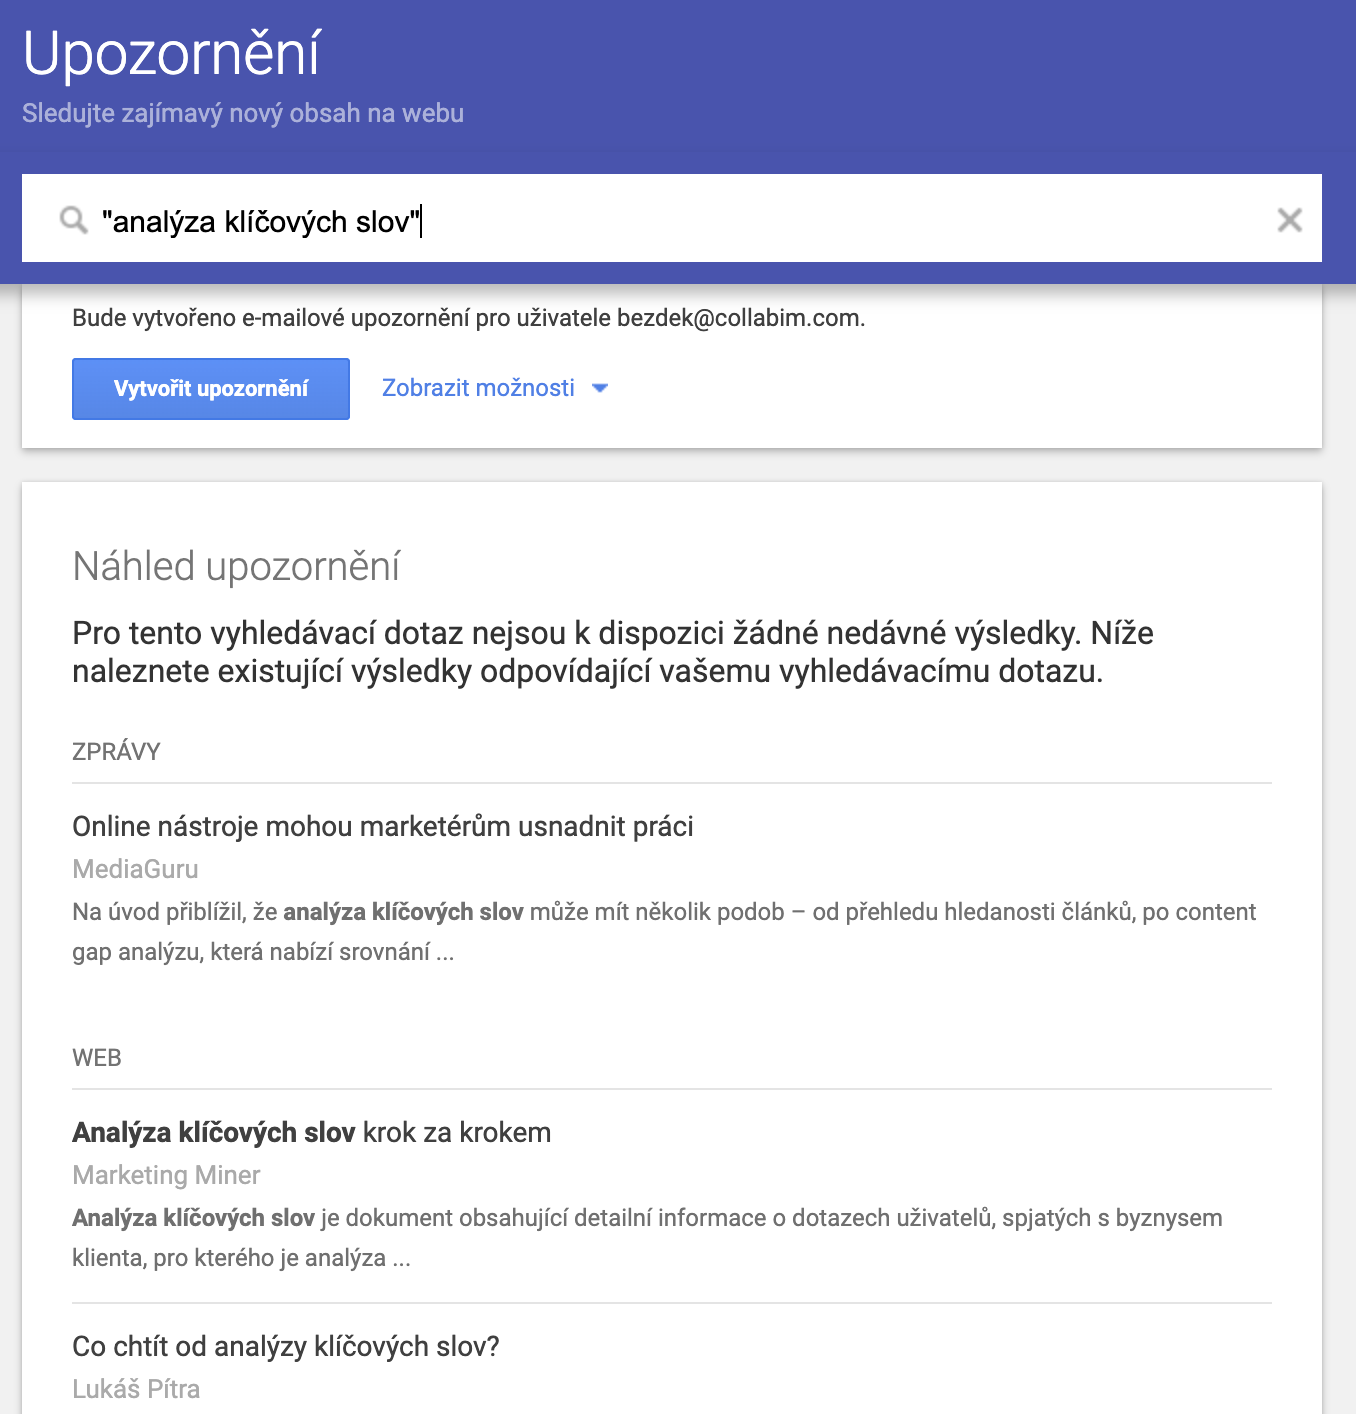Clear the search query with X icon
This screenshot has height=1414, width=1356.
click(1289, 220)
